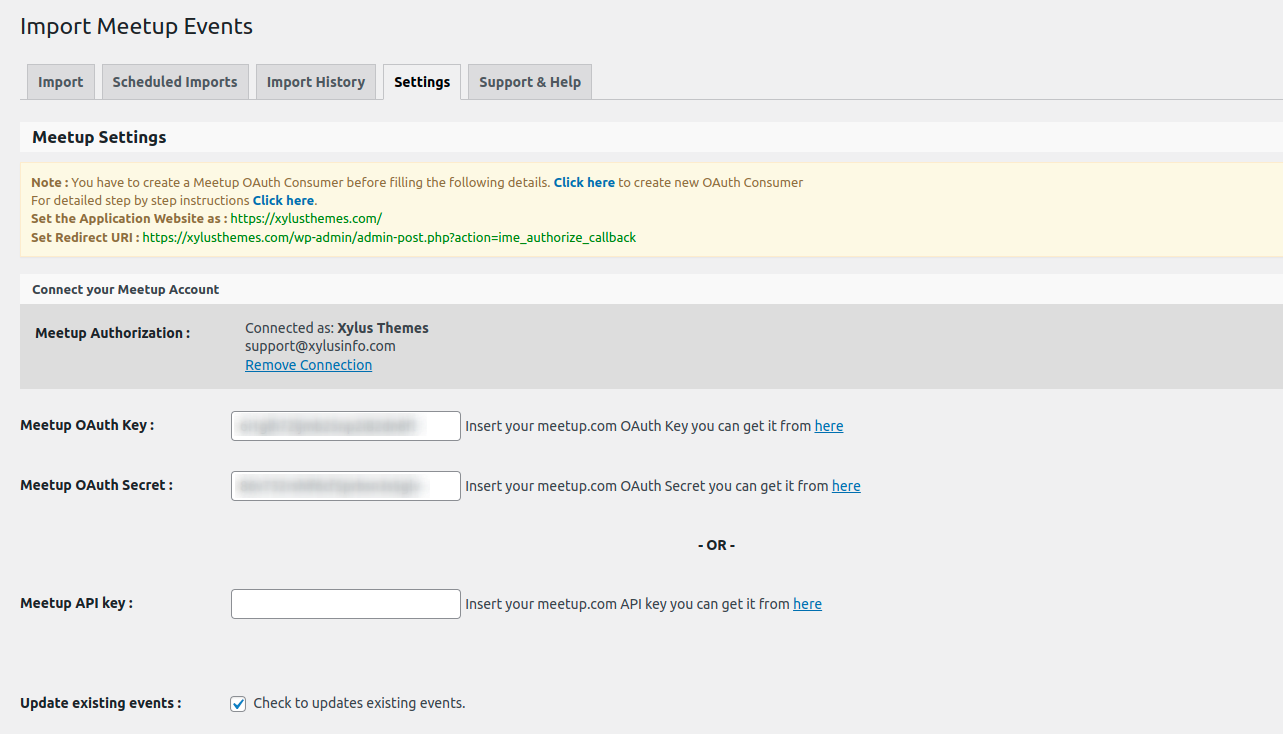
Task: Uncheck the Update existing events checkbox
Action: click(238, 704)
